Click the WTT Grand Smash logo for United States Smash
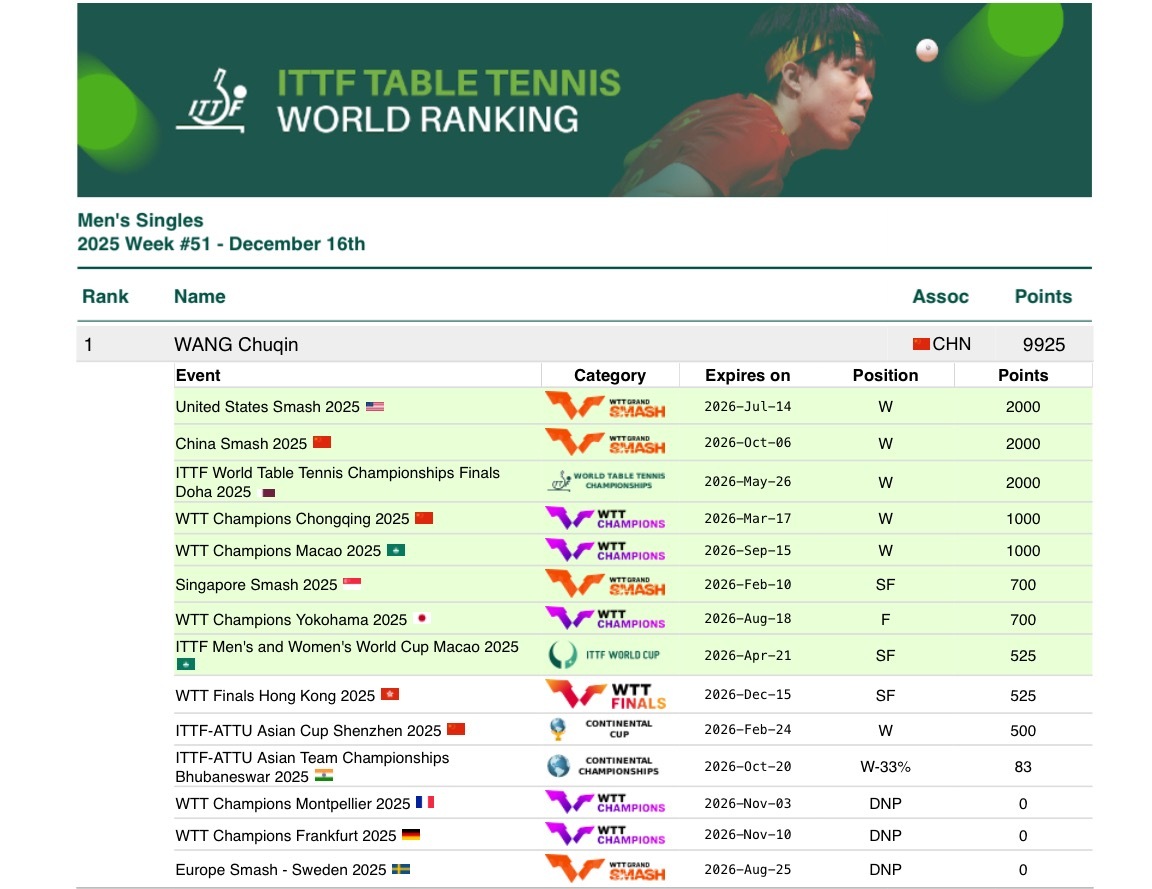Viewport: 1152px width, 889px height. point(605,406)
